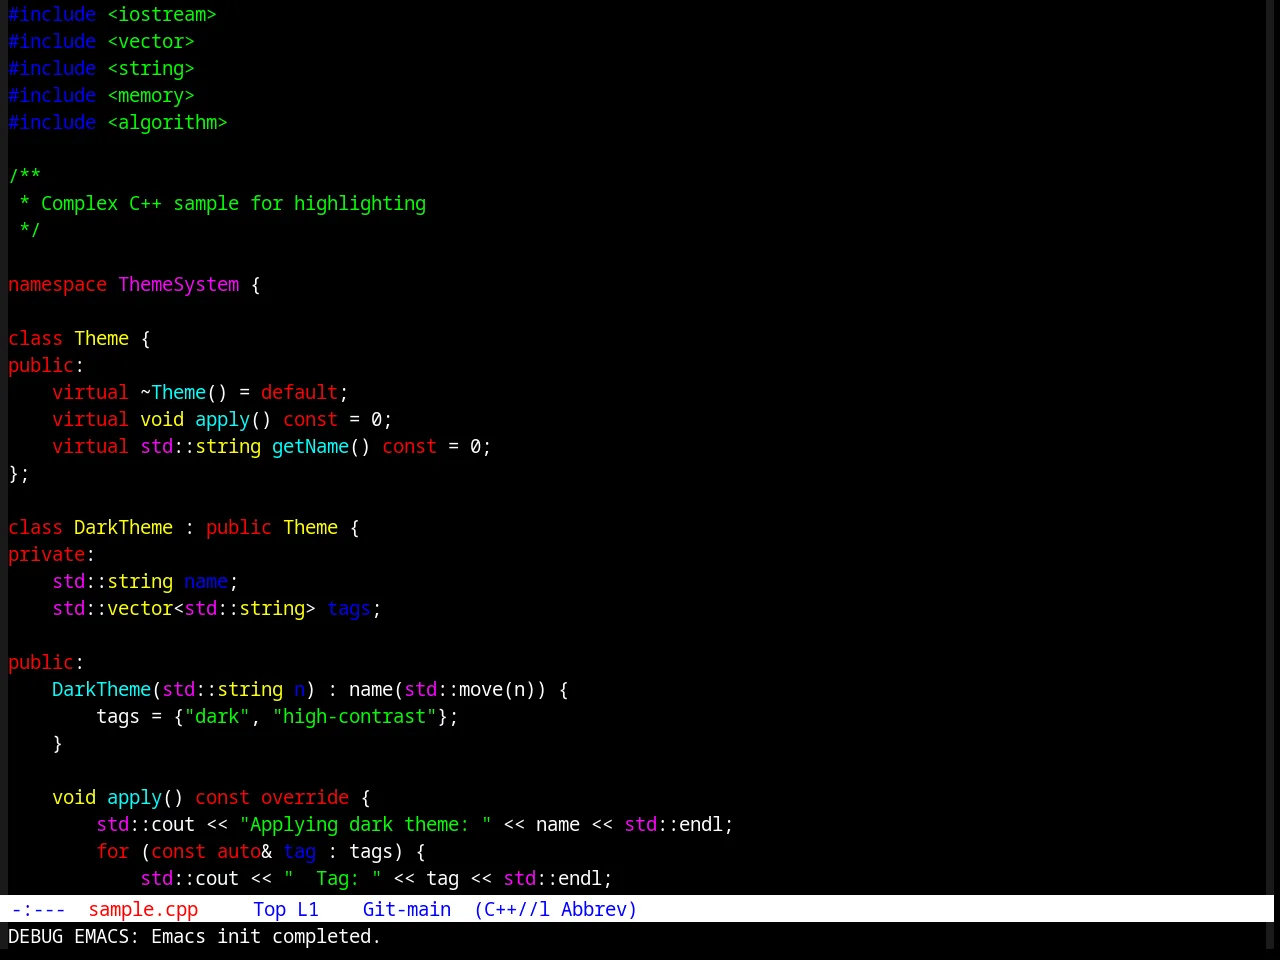Click the Git-main version control indicator
Screen dimensions: 1280x960
[x=407, y=909]
